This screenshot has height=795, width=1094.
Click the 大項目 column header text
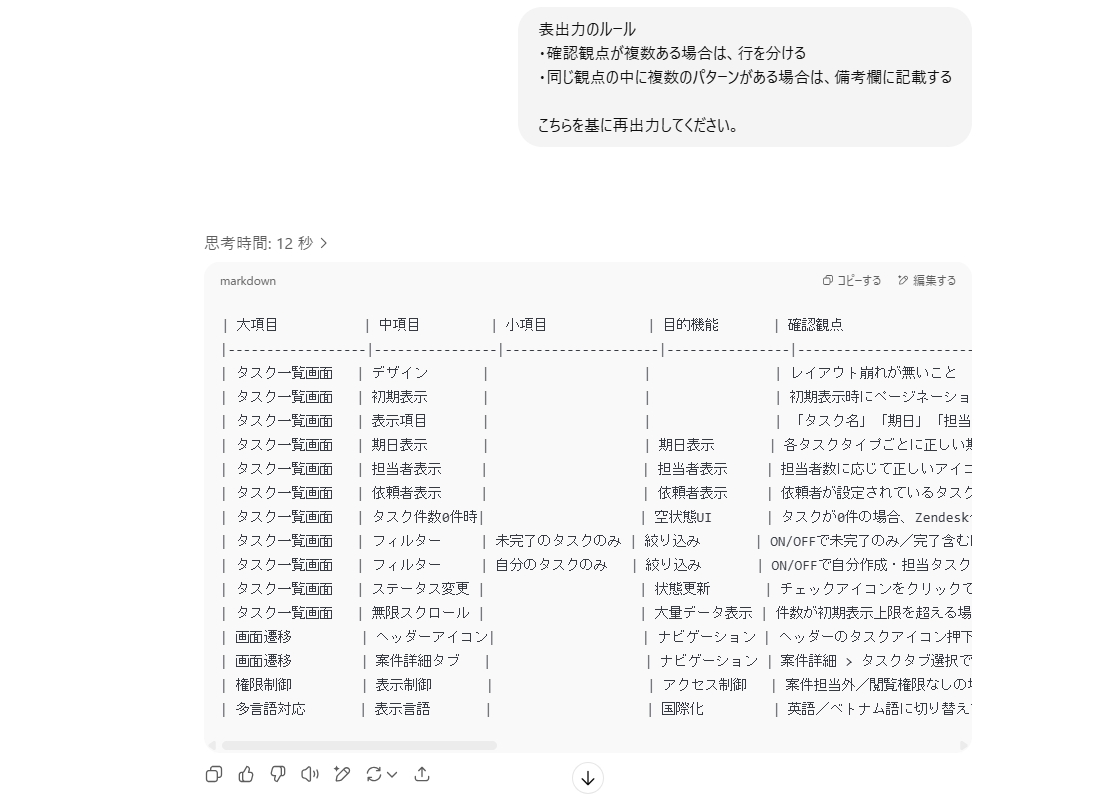[x=257, y=325]
